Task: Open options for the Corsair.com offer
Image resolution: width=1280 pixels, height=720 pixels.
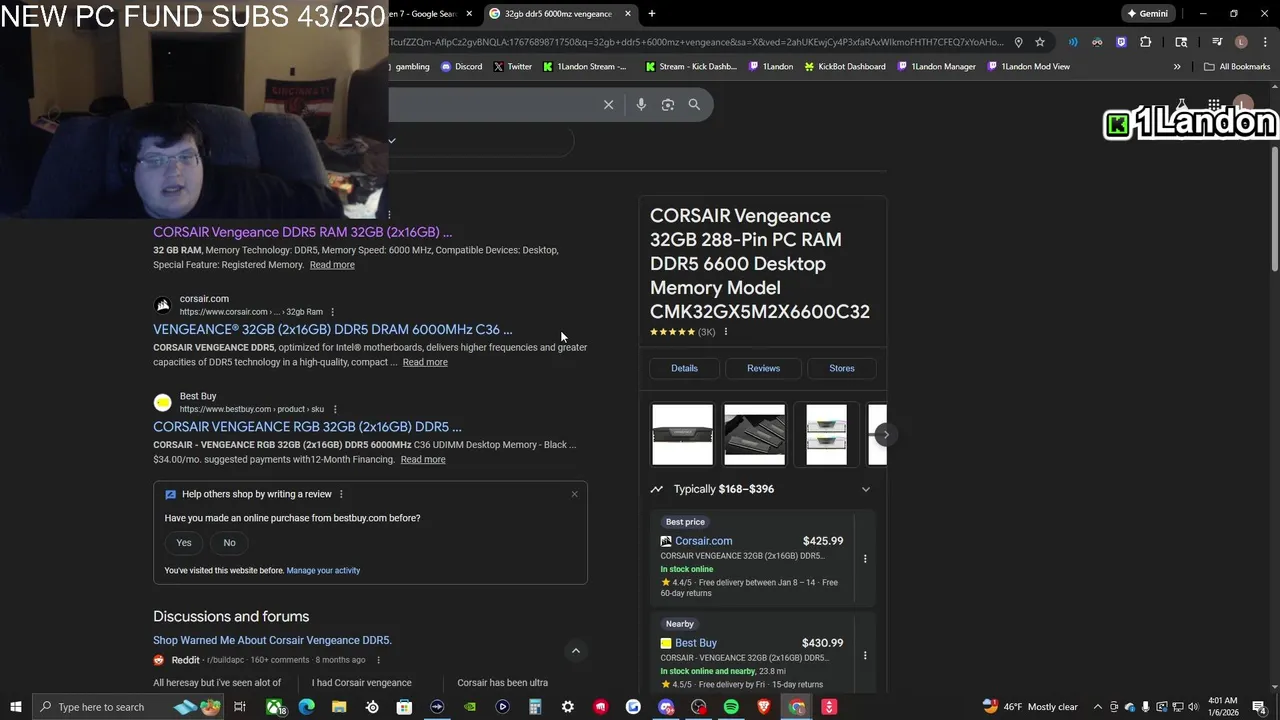Action: coord(865,559)
